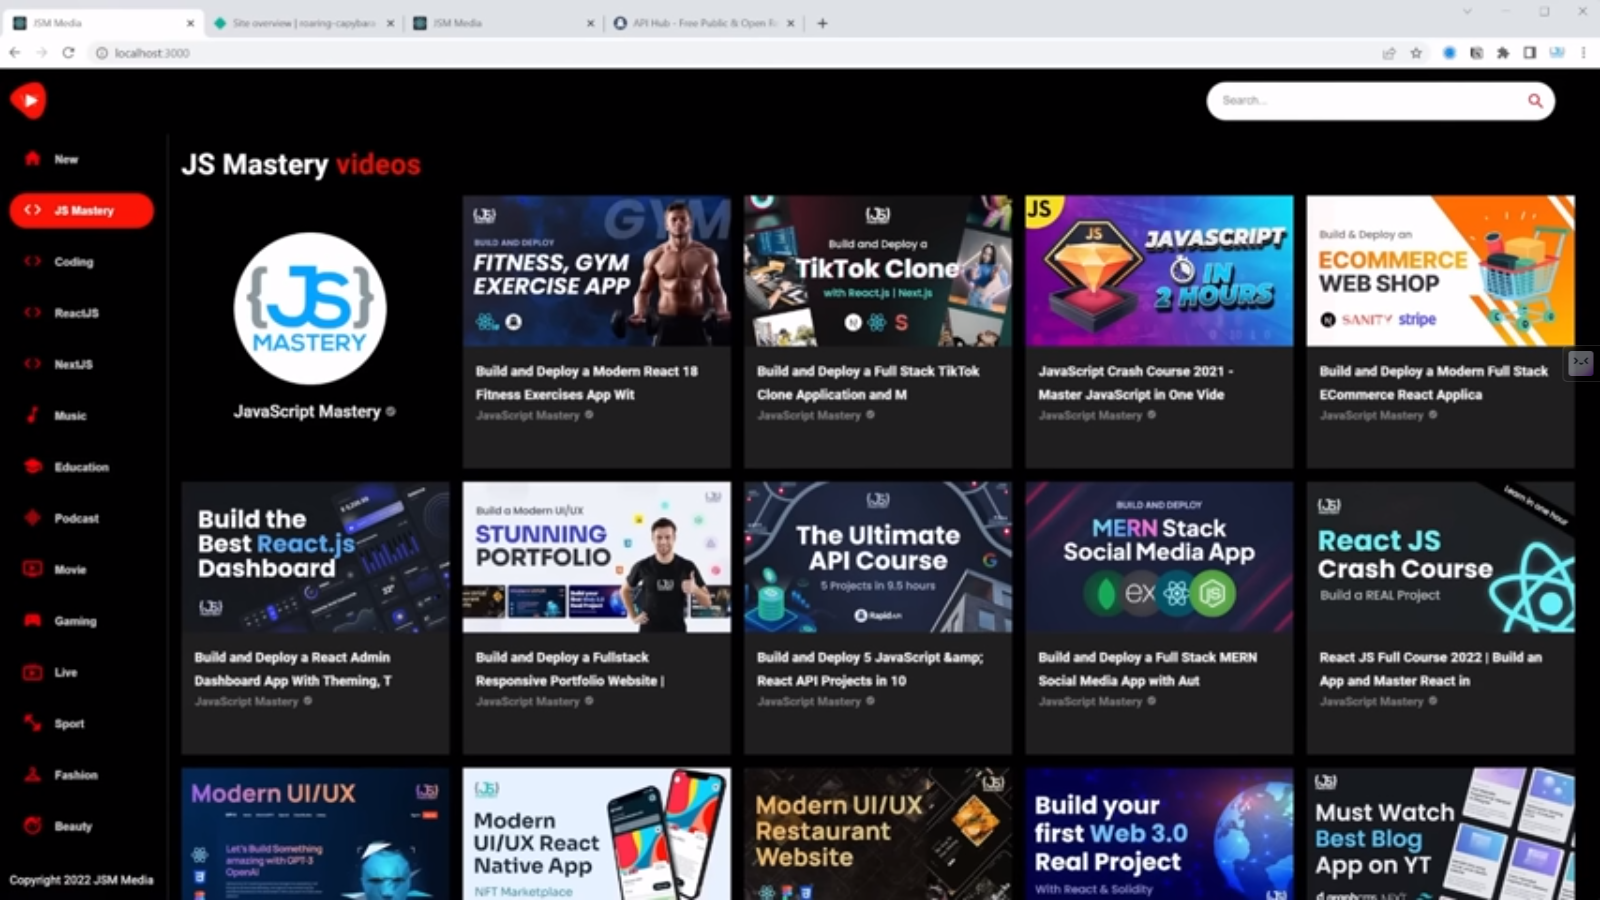Open a new browser tab with plus
Screen dimensions: 1600x900
click(x=822, y=23)
